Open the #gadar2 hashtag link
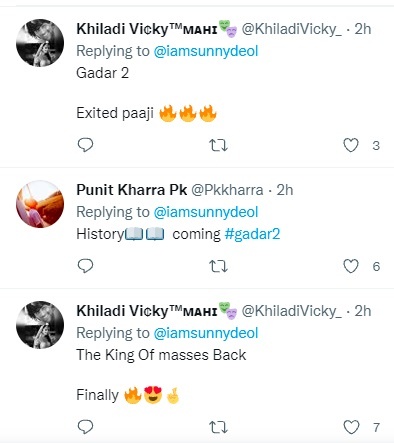 click(252, 234)
